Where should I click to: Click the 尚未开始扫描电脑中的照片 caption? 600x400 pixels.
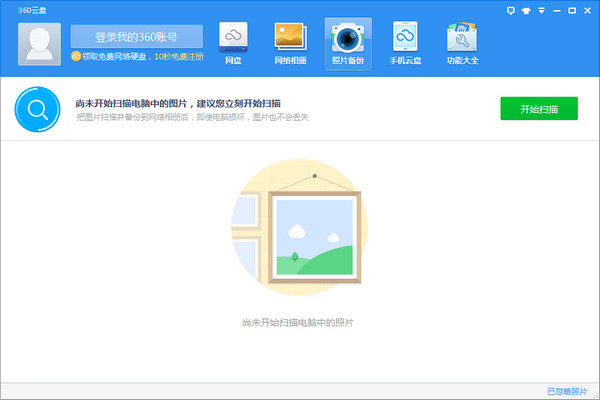[298, 323]
